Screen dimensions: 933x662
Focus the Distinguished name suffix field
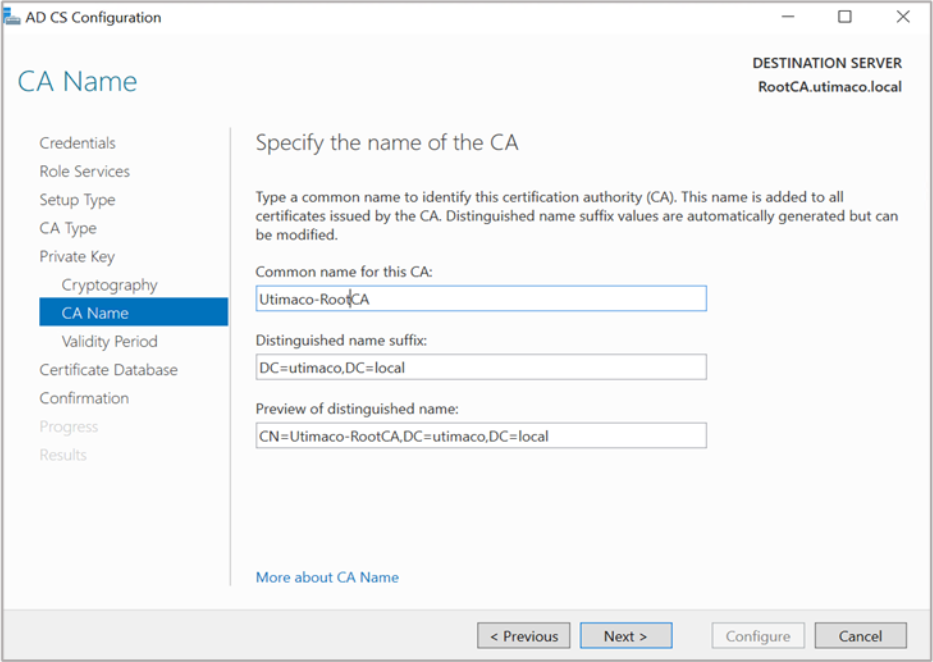pos(480,367)
